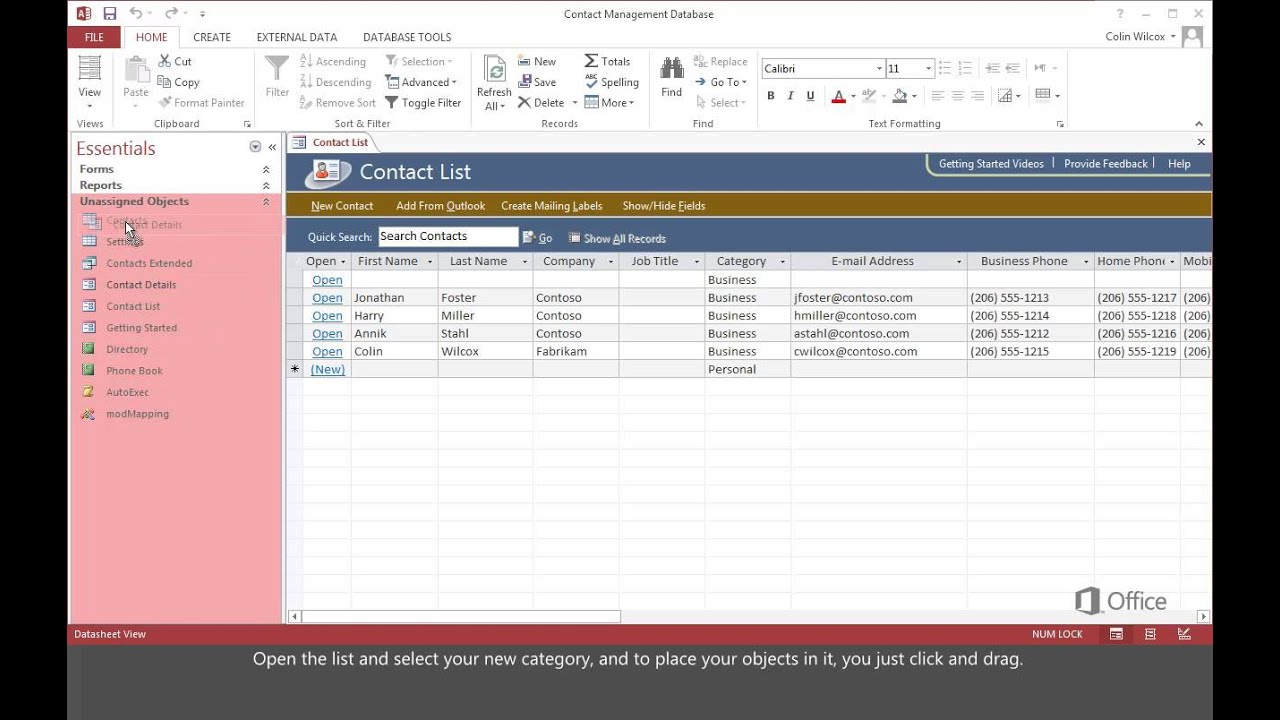
Task: Click Create Mailing Labels link
Action: (x=552, y=206)
